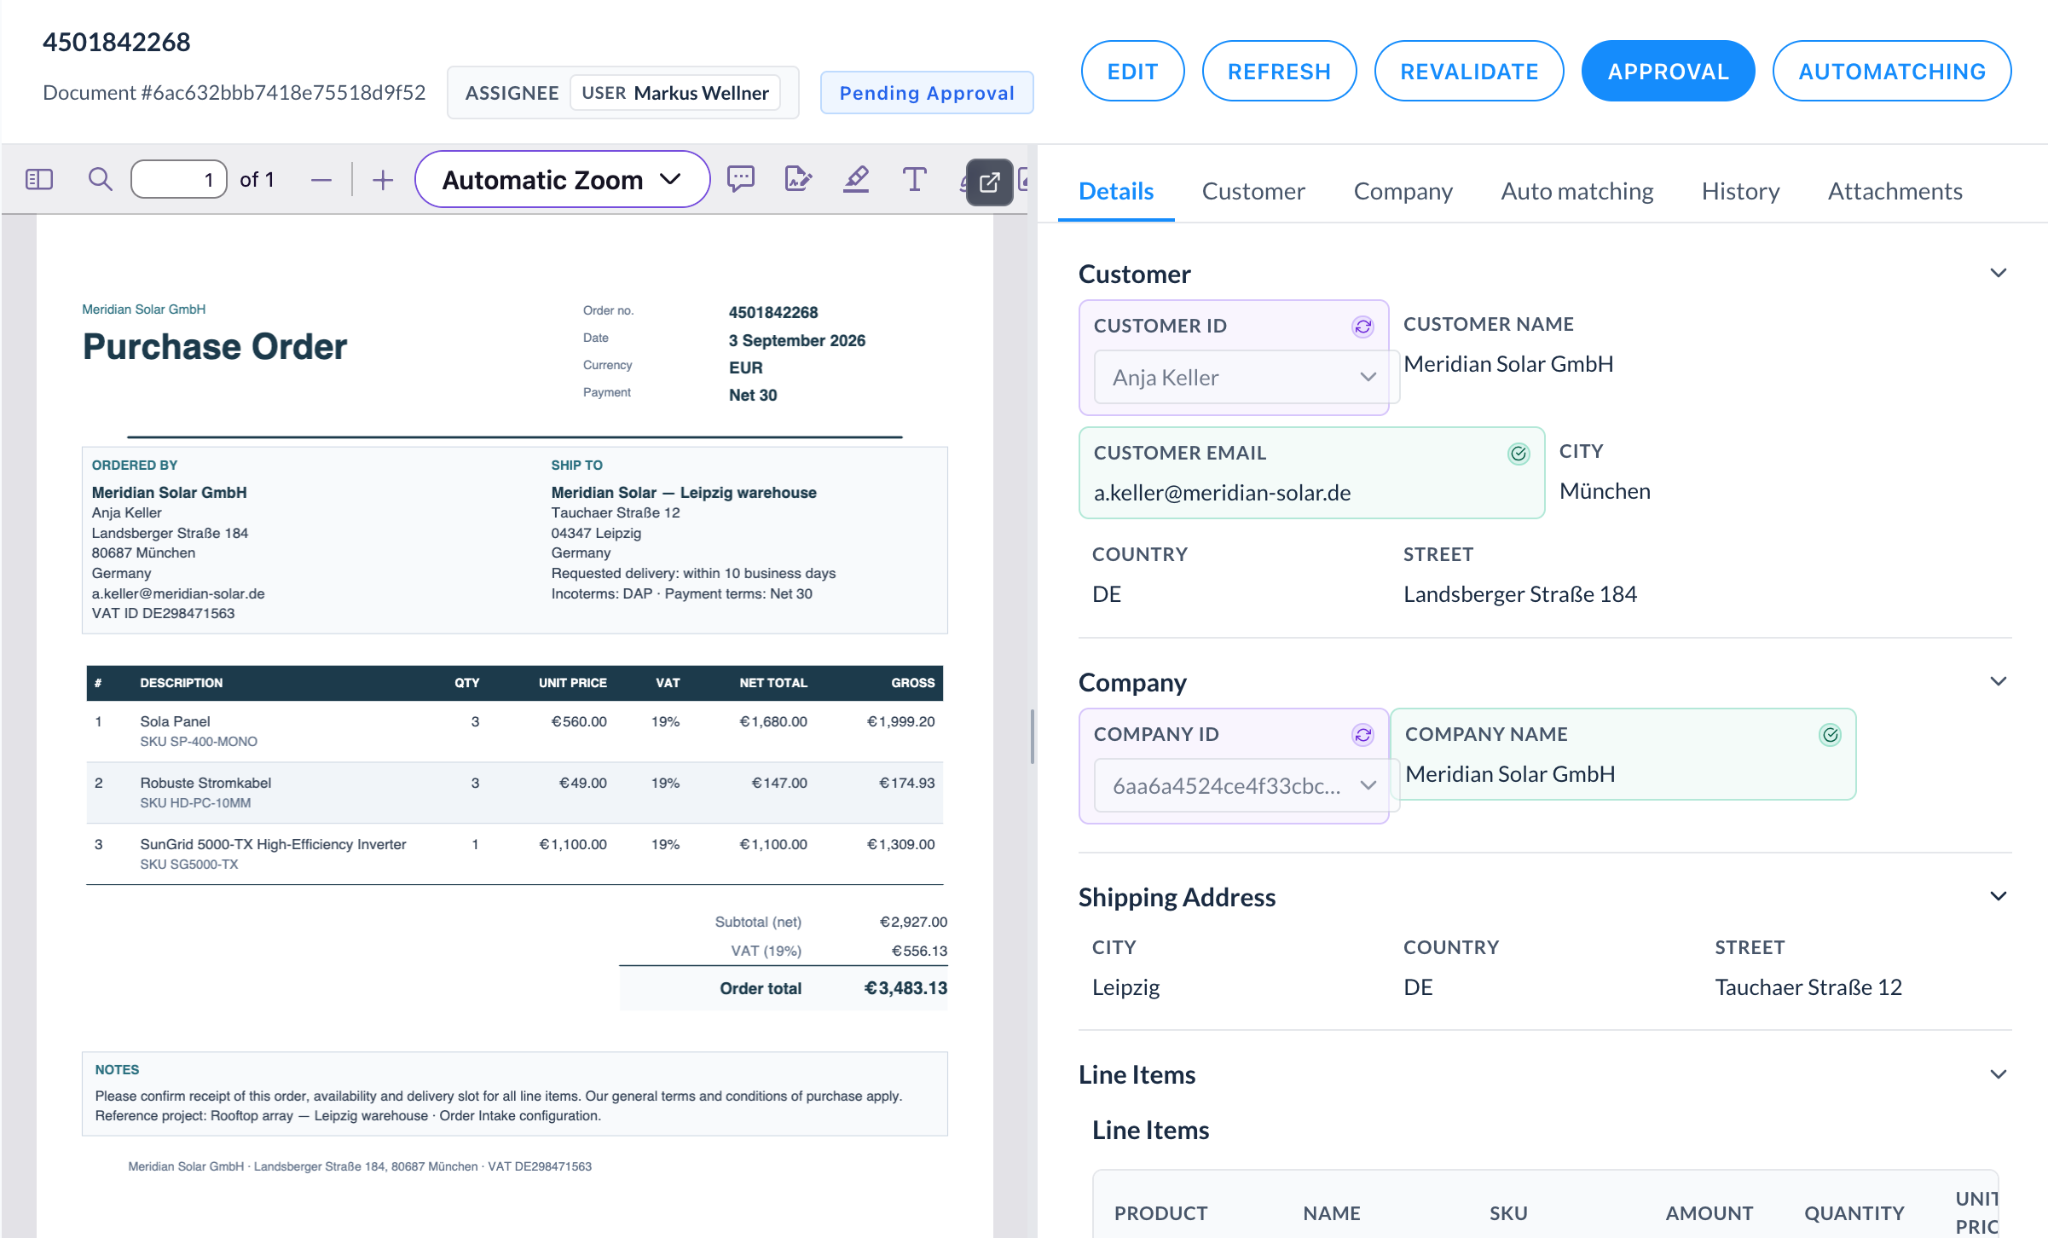Click the Order total €3,483.13 amount
The height and width of the screenshot is (1238, 2048).
[x=905, y=988]
